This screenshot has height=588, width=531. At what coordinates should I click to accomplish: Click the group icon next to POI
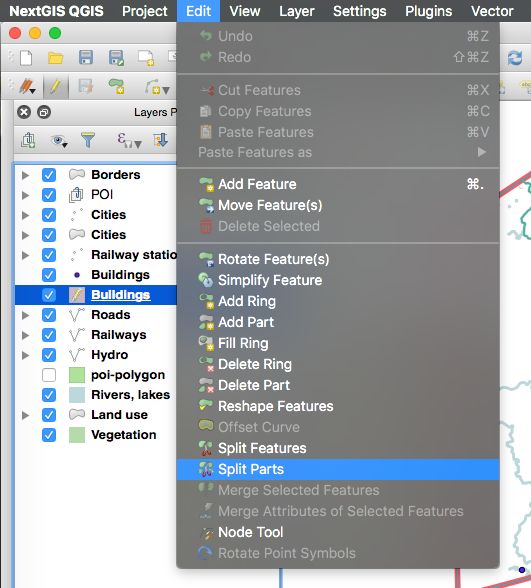(x=76, y=195)
